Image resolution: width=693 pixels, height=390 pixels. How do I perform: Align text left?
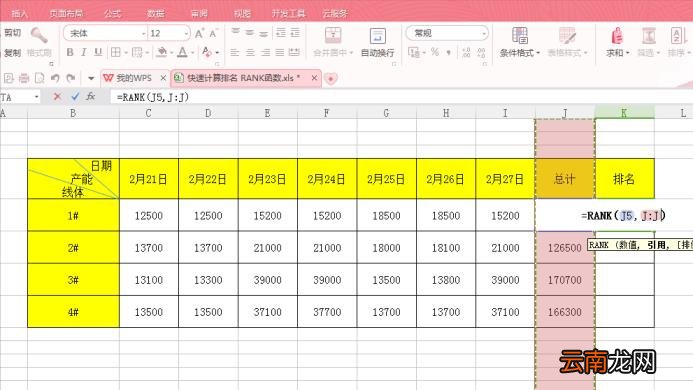[x=235, y=53]
